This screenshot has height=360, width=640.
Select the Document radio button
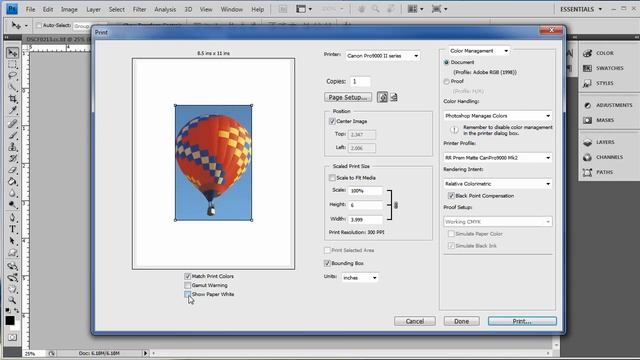point(447,62)
